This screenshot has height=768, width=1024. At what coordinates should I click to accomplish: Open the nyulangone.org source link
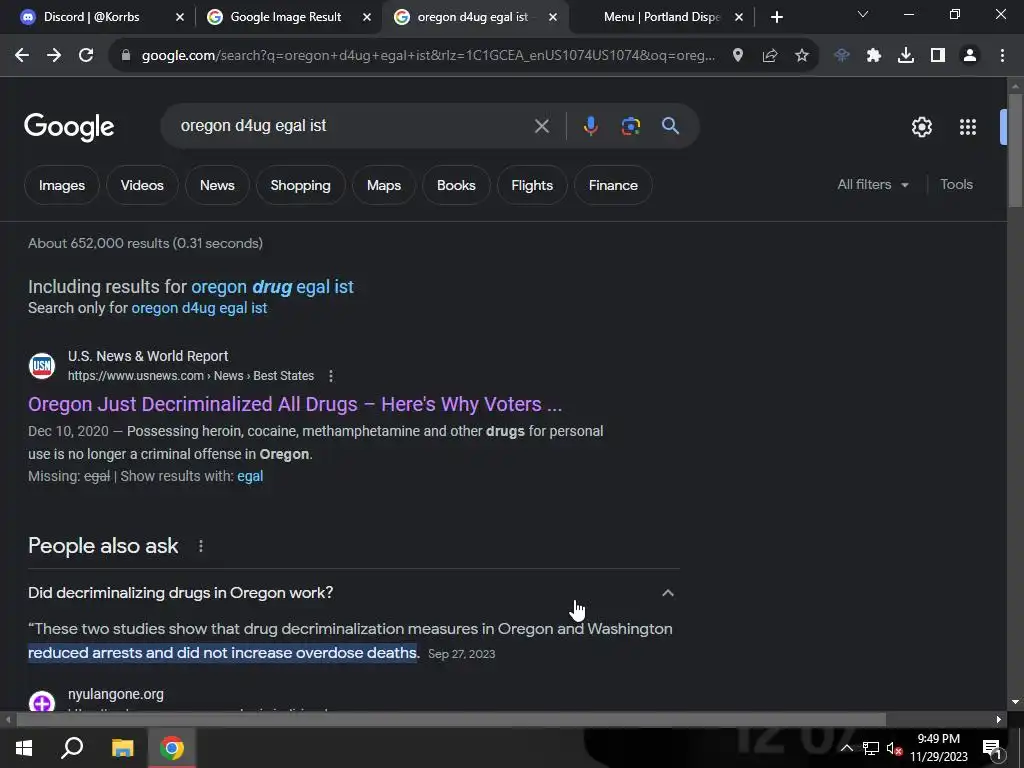click(116, 694)
